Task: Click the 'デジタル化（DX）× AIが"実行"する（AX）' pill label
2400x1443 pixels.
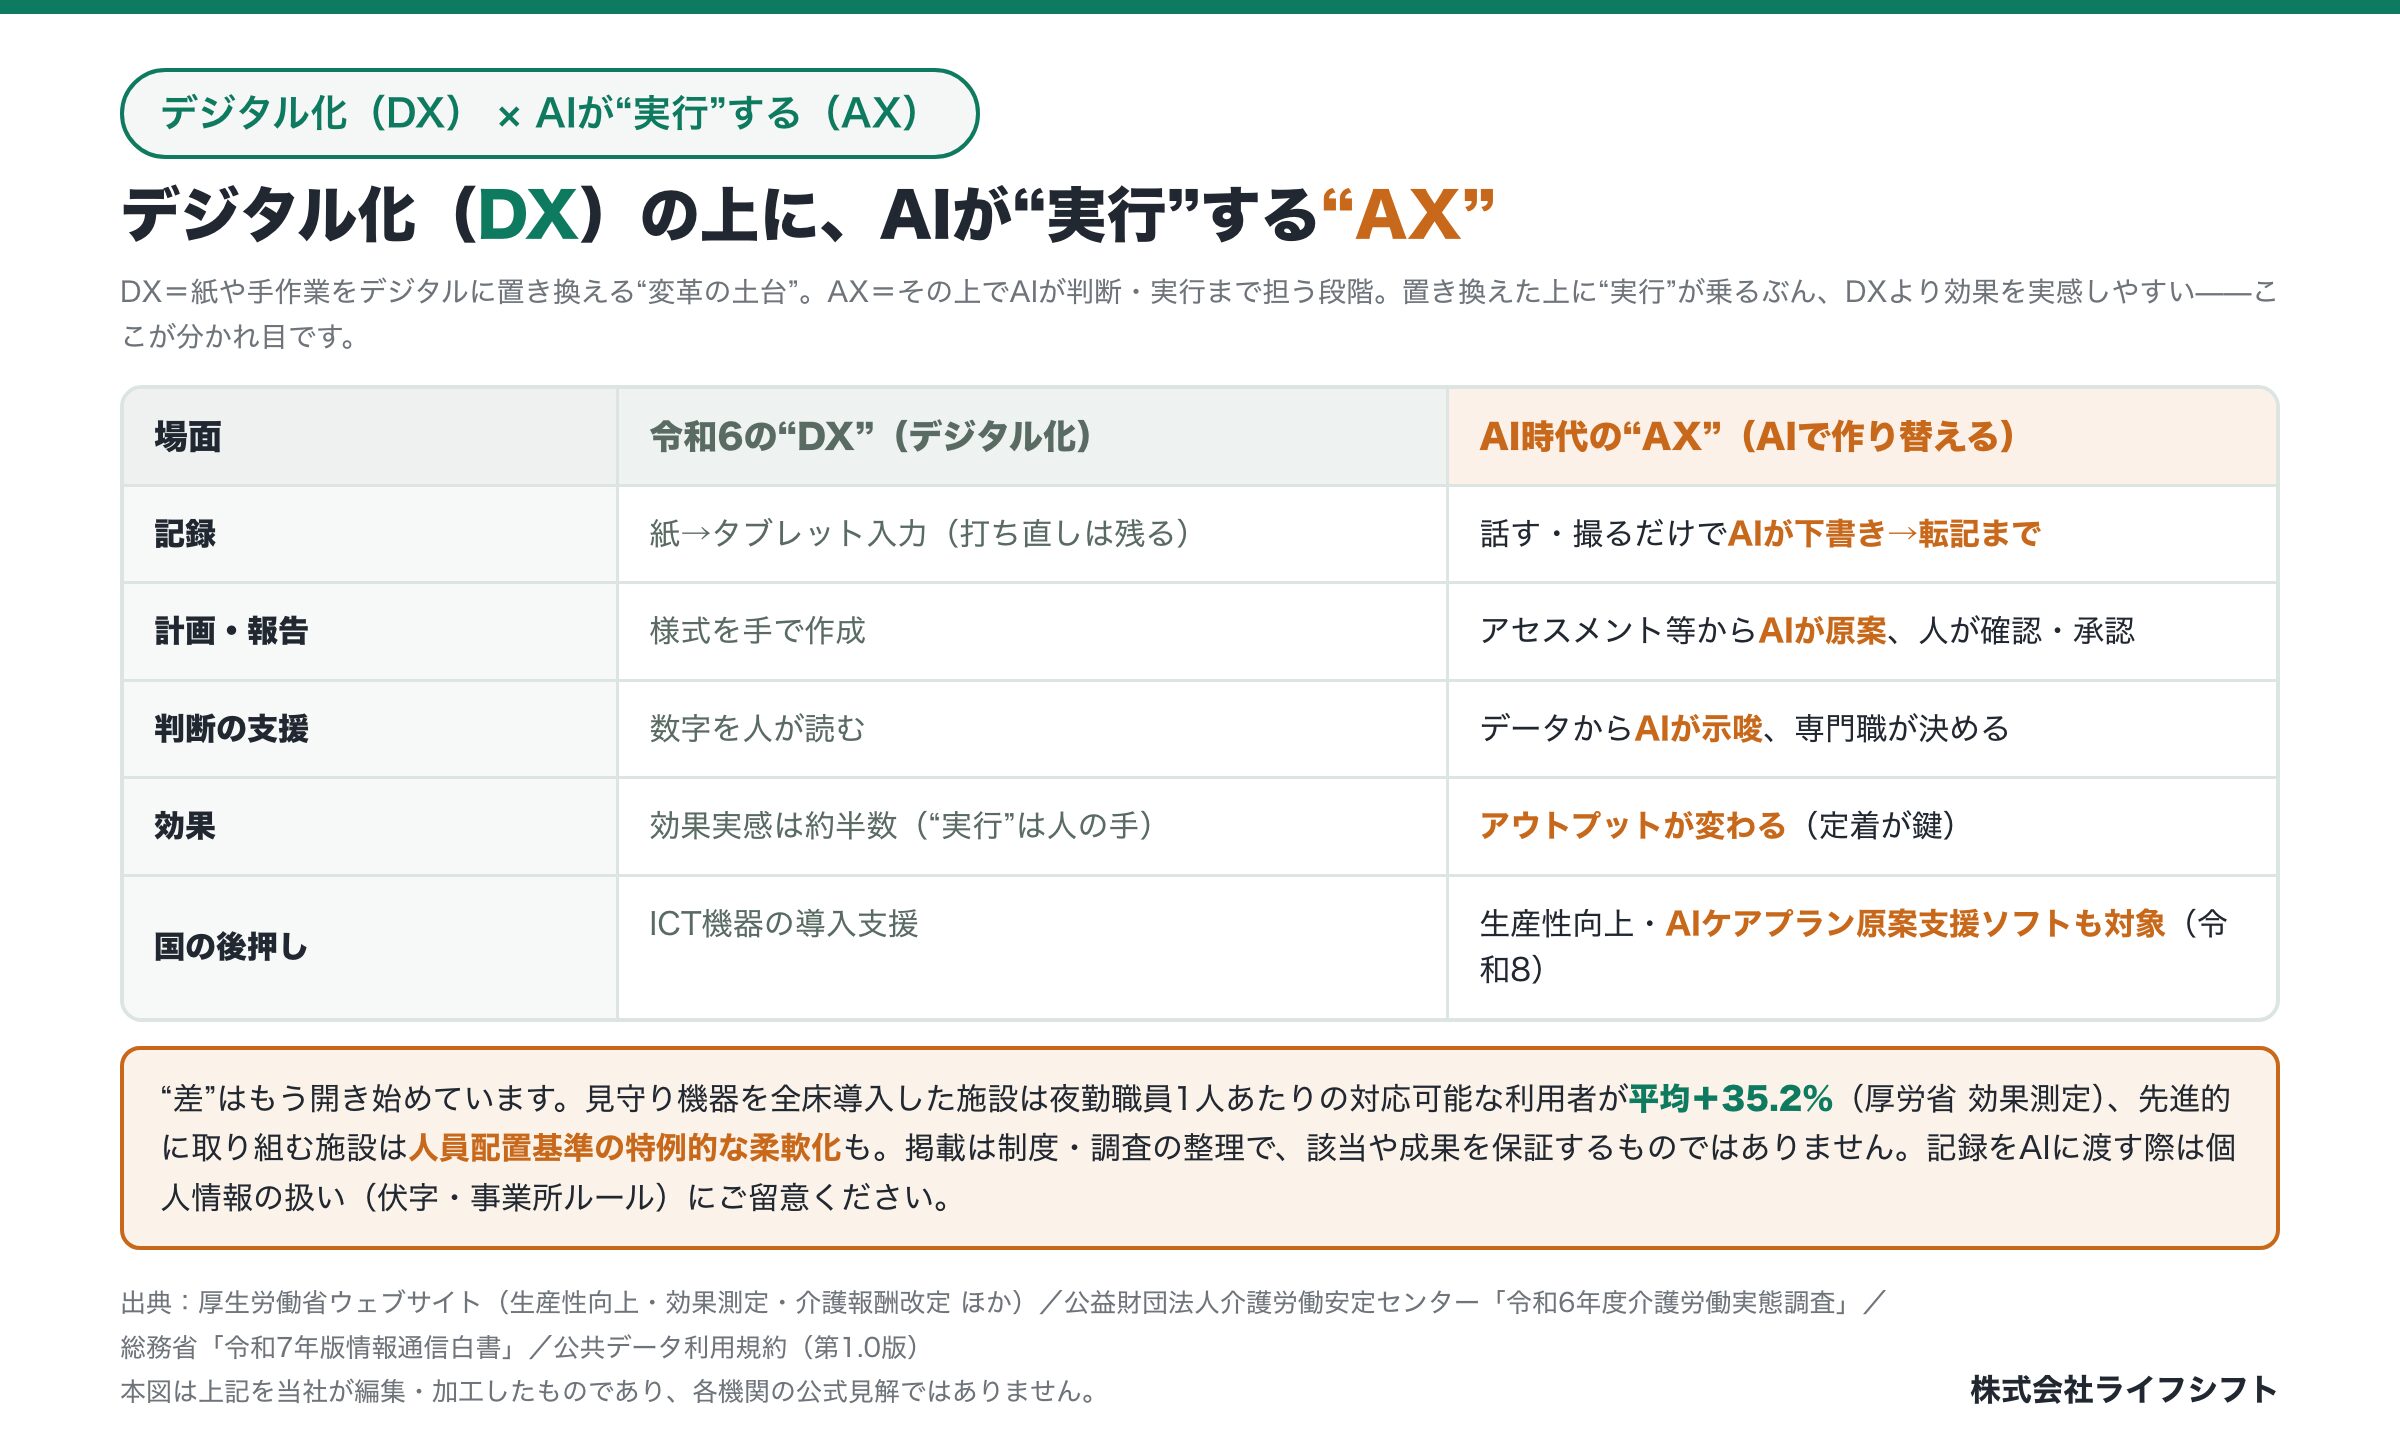Action: (549, 113)
